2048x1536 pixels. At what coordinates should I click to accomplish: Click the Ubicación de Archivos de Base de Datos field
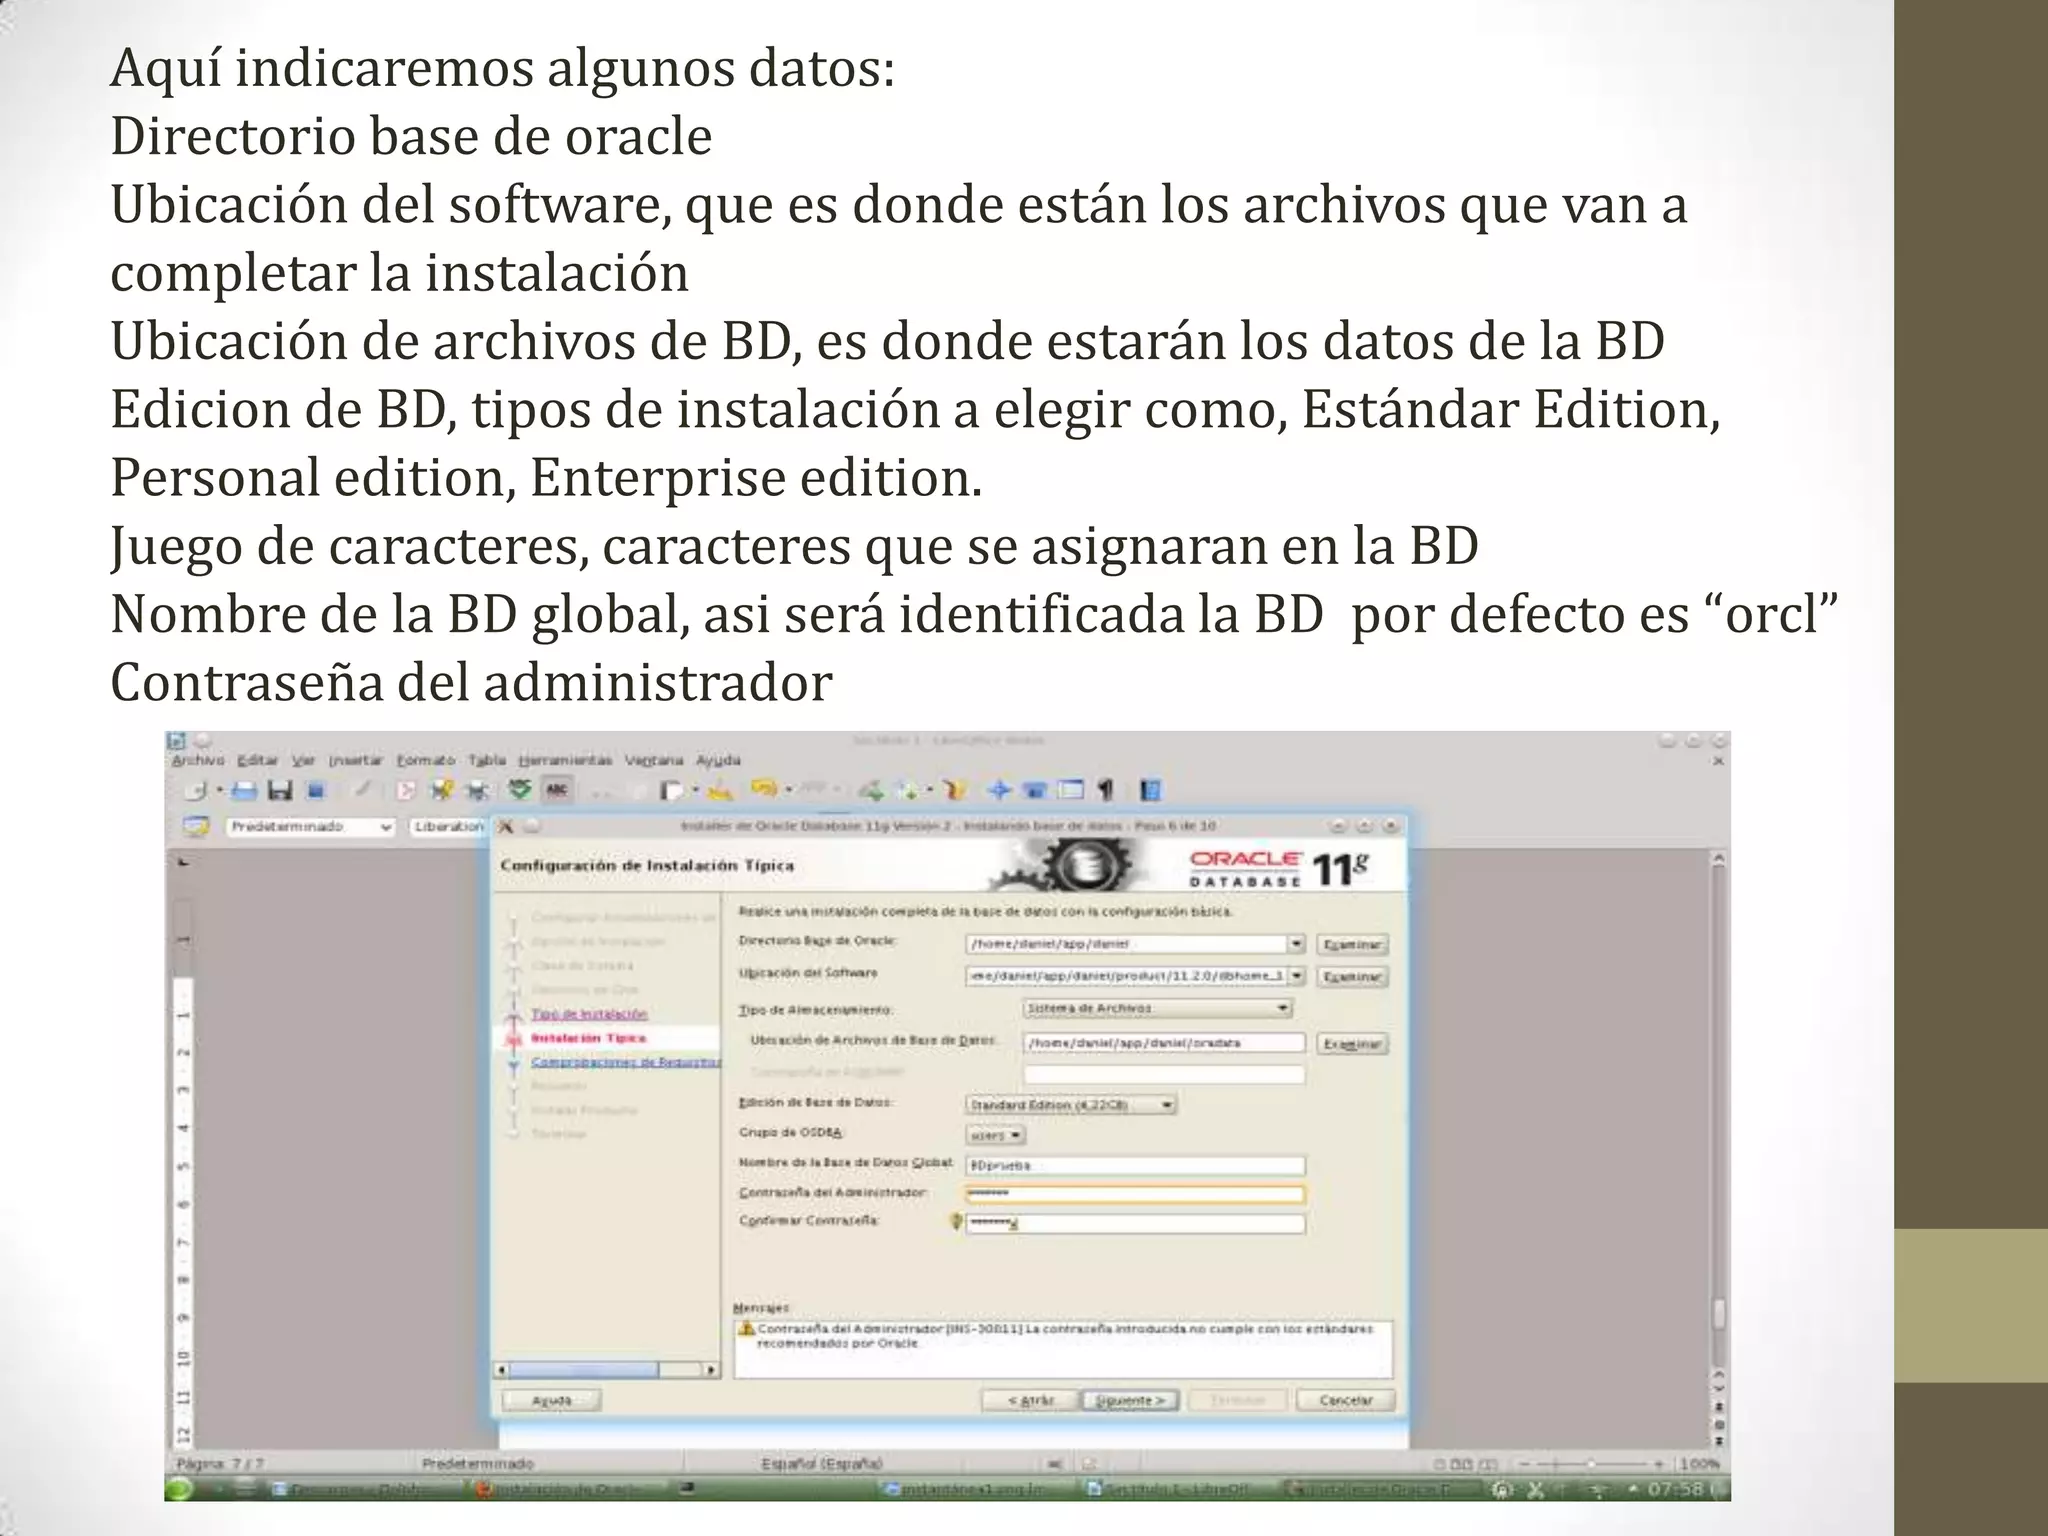(1164, 1043)
